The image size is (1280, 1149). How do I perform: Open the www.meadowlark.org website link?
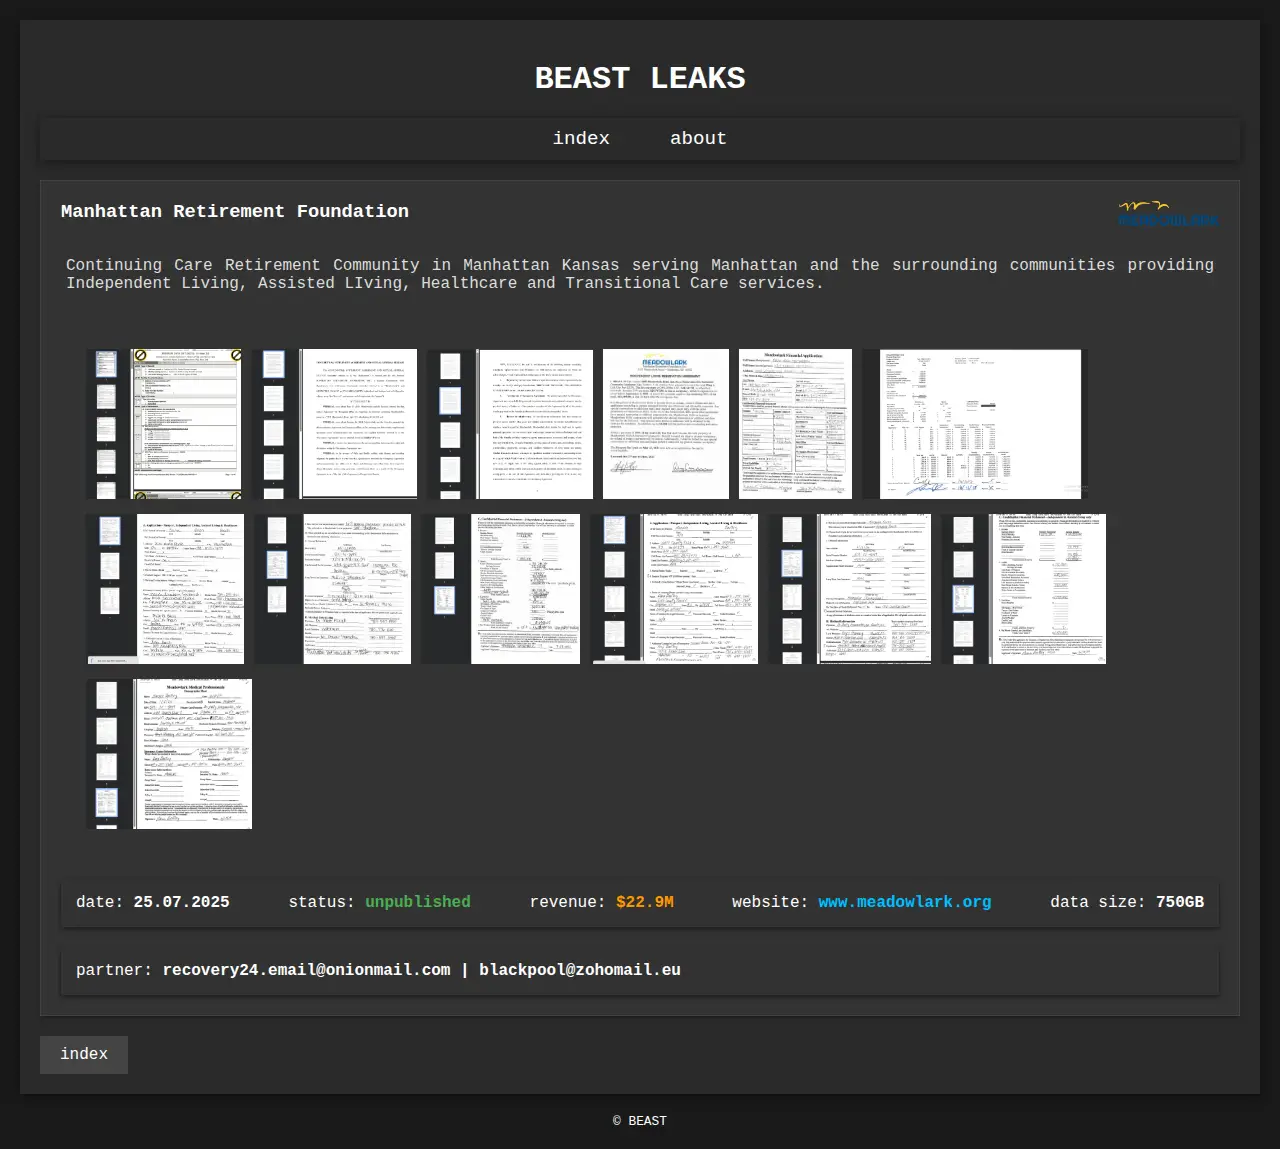pos(904,902)
